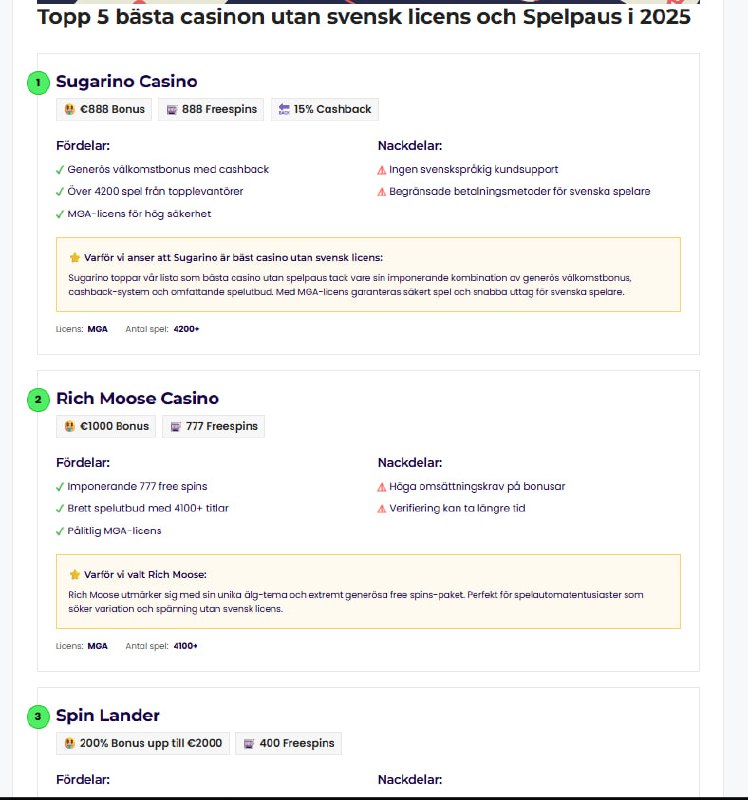Click the warning icon beside Höga omsättningskrav
The height and width of the screenshot is (800, 748).
click(382, 487)
